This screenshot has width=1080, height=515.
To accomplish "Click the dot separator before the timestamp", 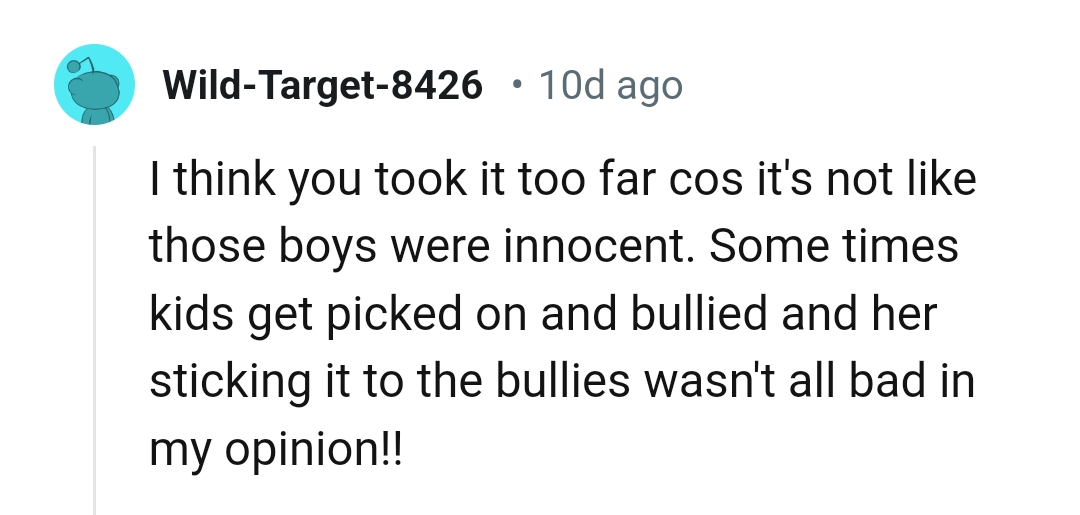I will pyautogui.click(x=515, y=85).
